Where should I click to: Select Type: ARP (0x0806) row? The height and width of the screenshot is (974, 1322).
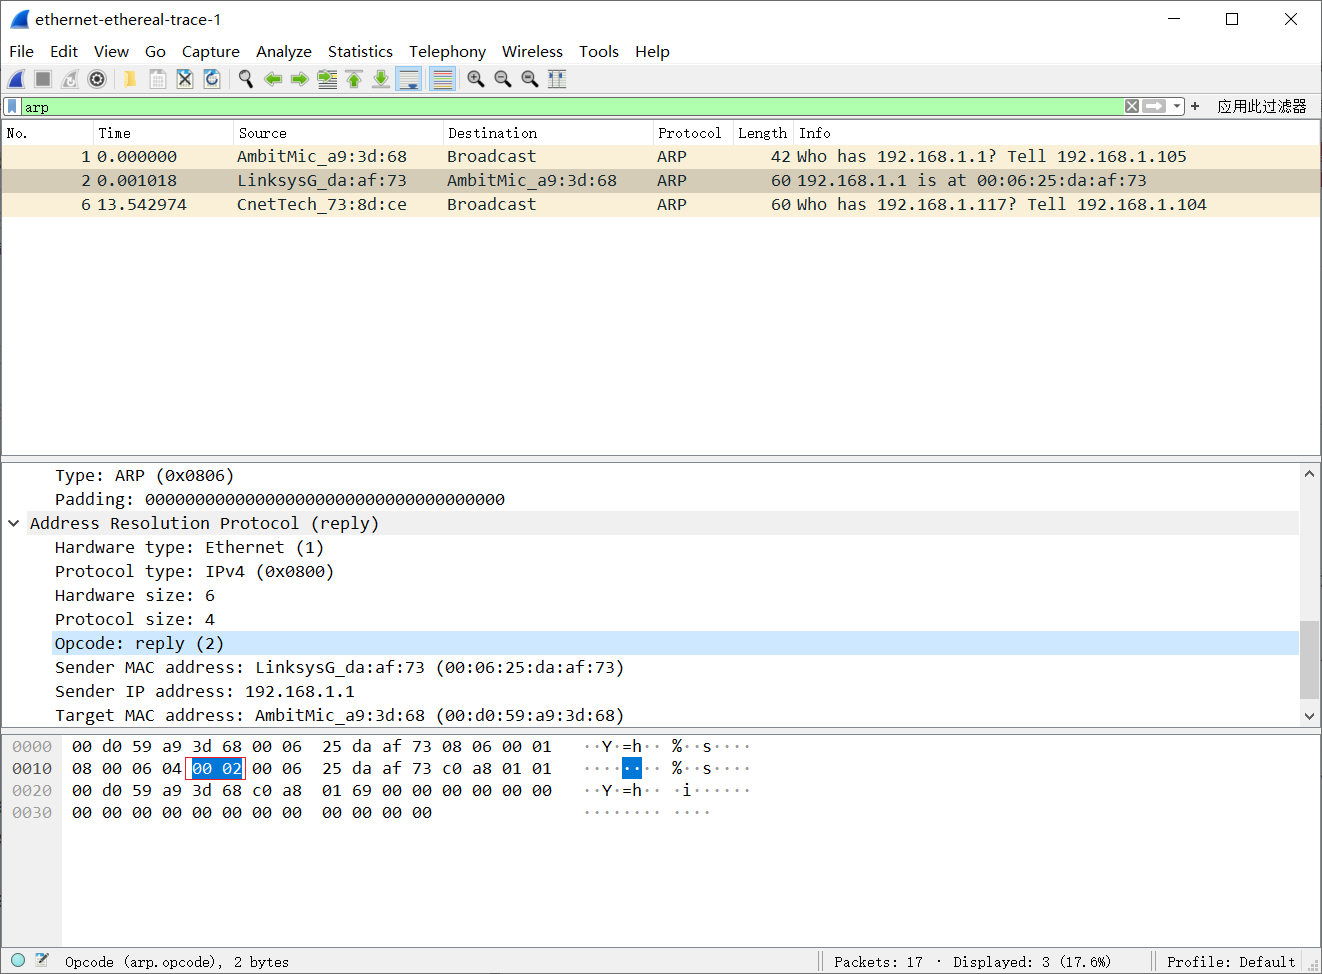[675, 475]
